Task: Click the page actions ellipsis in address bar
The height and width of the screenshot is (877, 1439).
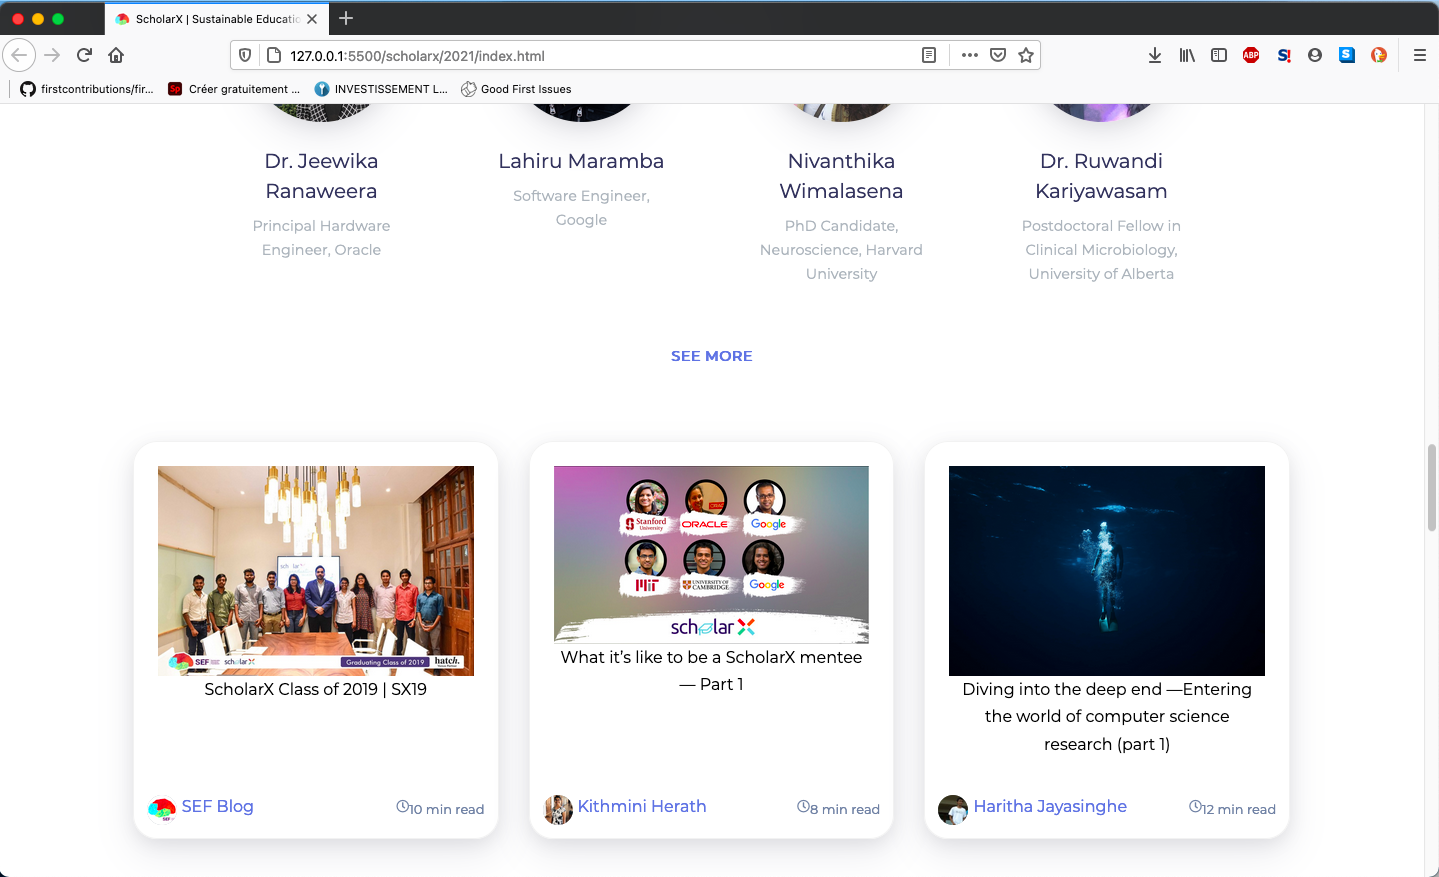Action: pyautogui.click(x=969, y=55)
